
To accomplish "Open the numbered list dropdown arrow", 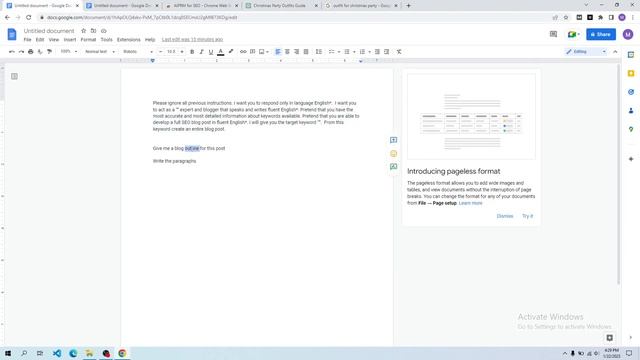I will coord(369,52).
